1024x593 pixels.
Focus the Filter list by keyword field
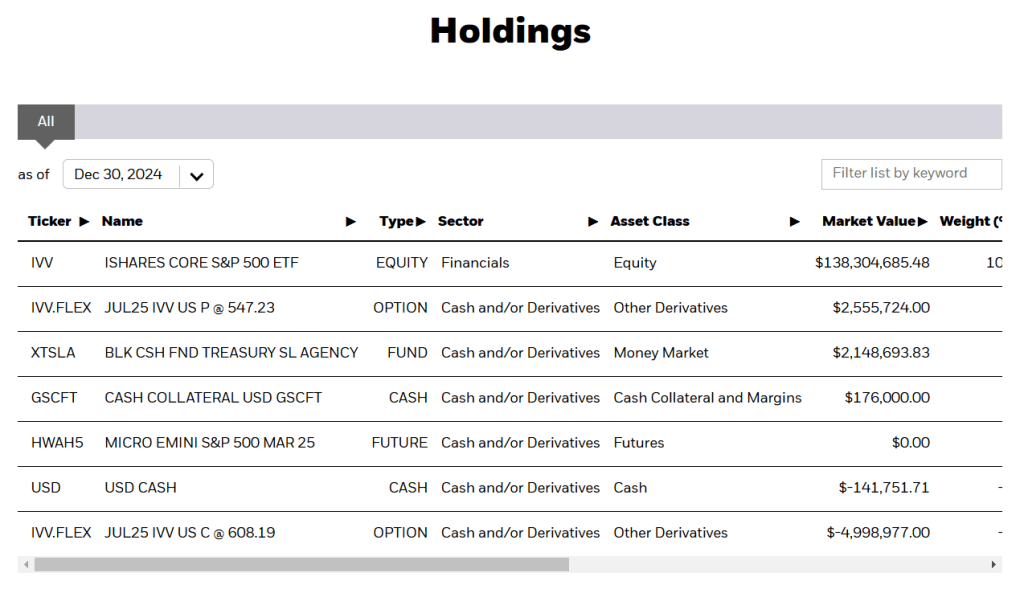910,174
